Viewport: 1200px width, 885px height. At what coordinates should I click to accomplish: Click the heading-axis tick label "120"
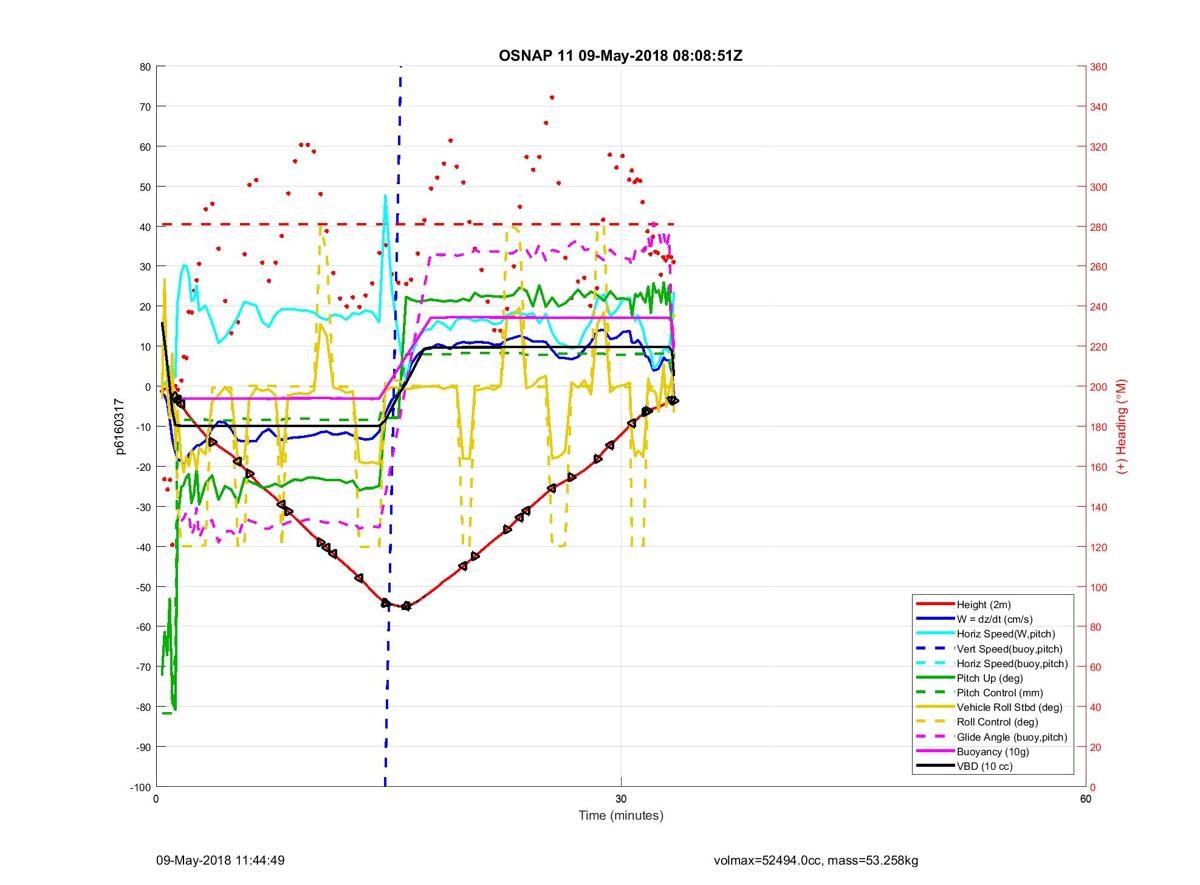[1100, 547]
